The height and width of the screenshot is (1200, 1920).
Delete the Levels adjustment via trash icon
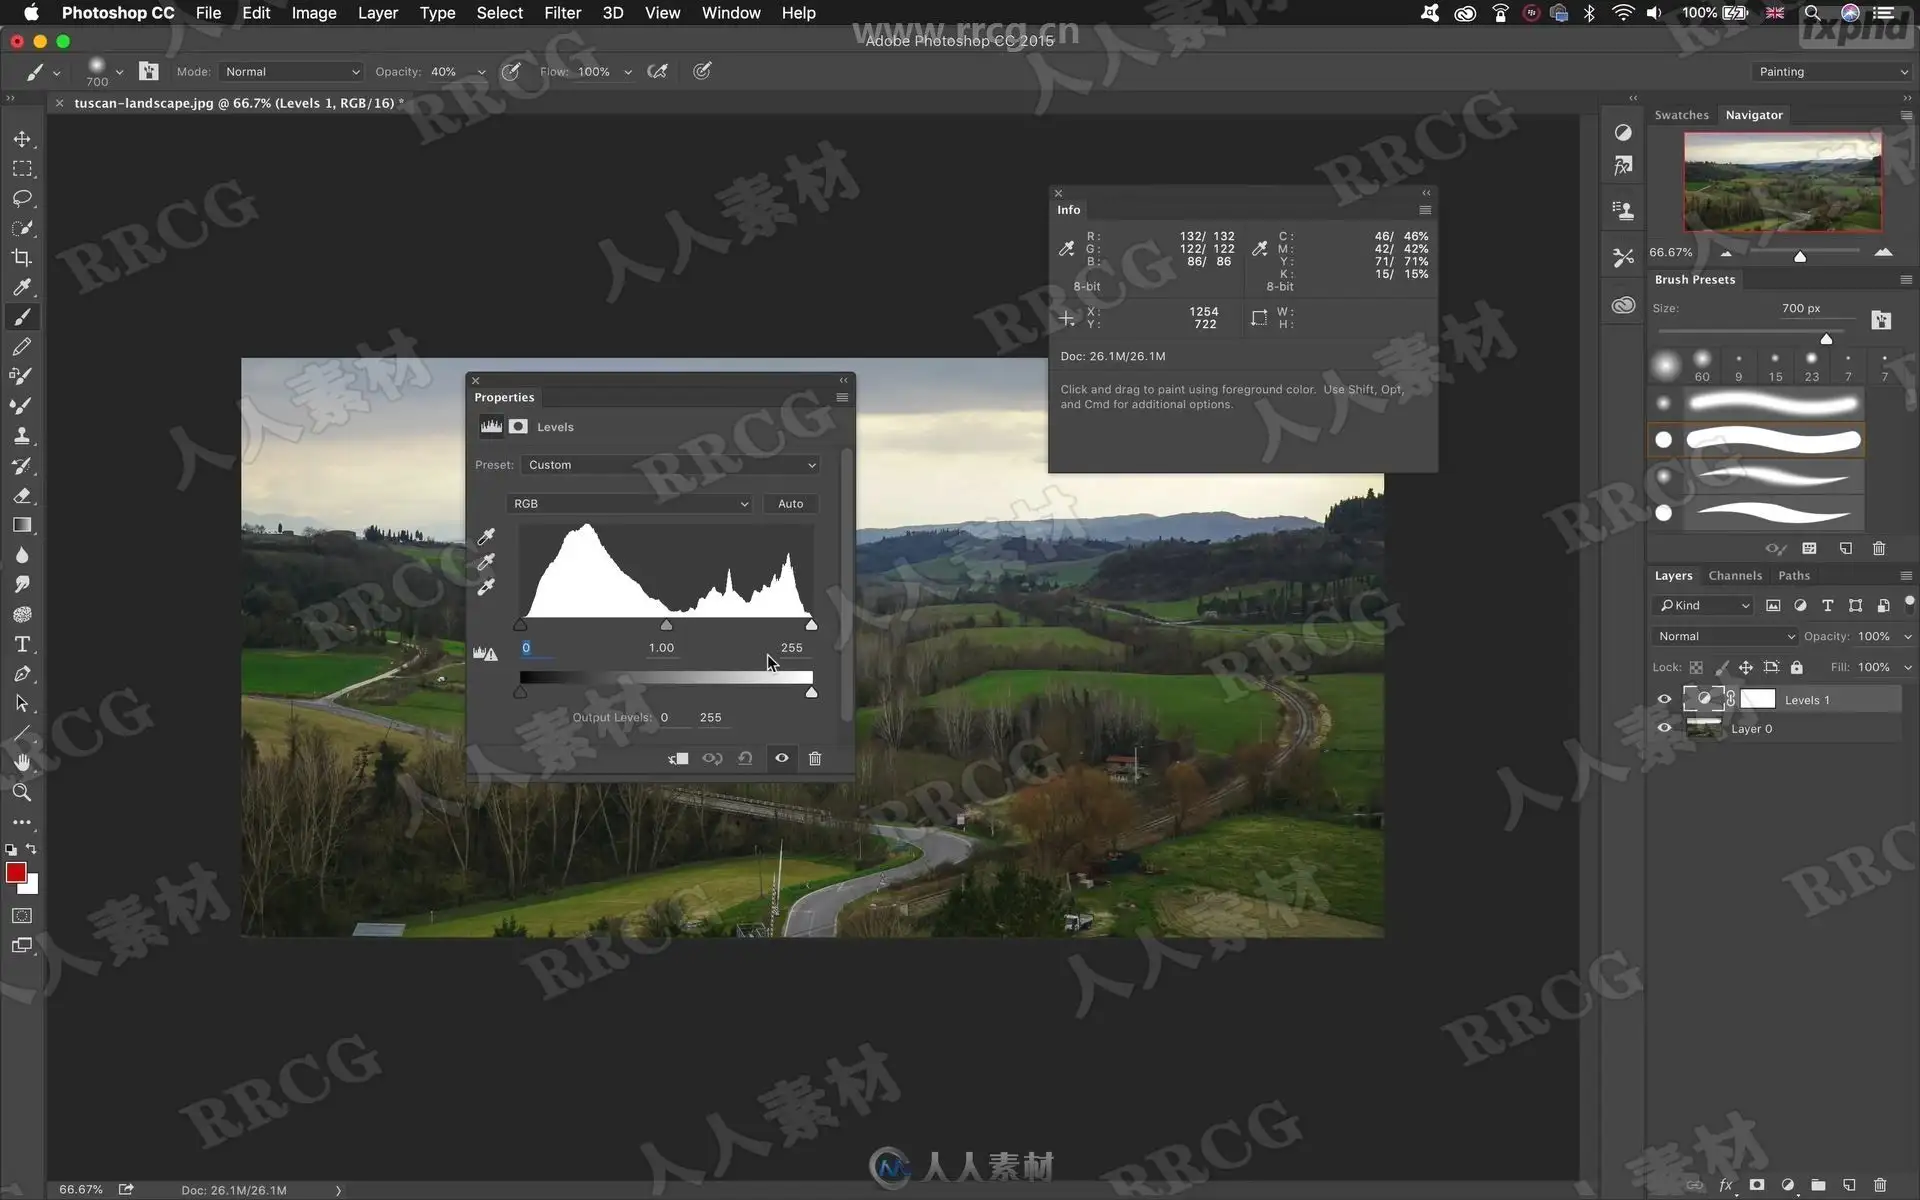(815, 758)
